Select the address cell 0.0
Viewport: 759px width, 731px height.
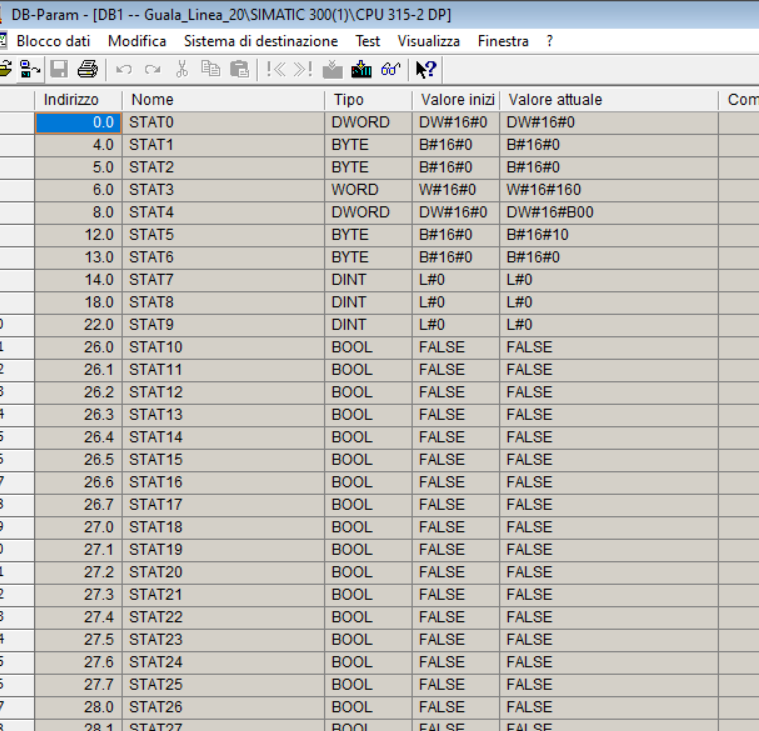coord(78,122)
